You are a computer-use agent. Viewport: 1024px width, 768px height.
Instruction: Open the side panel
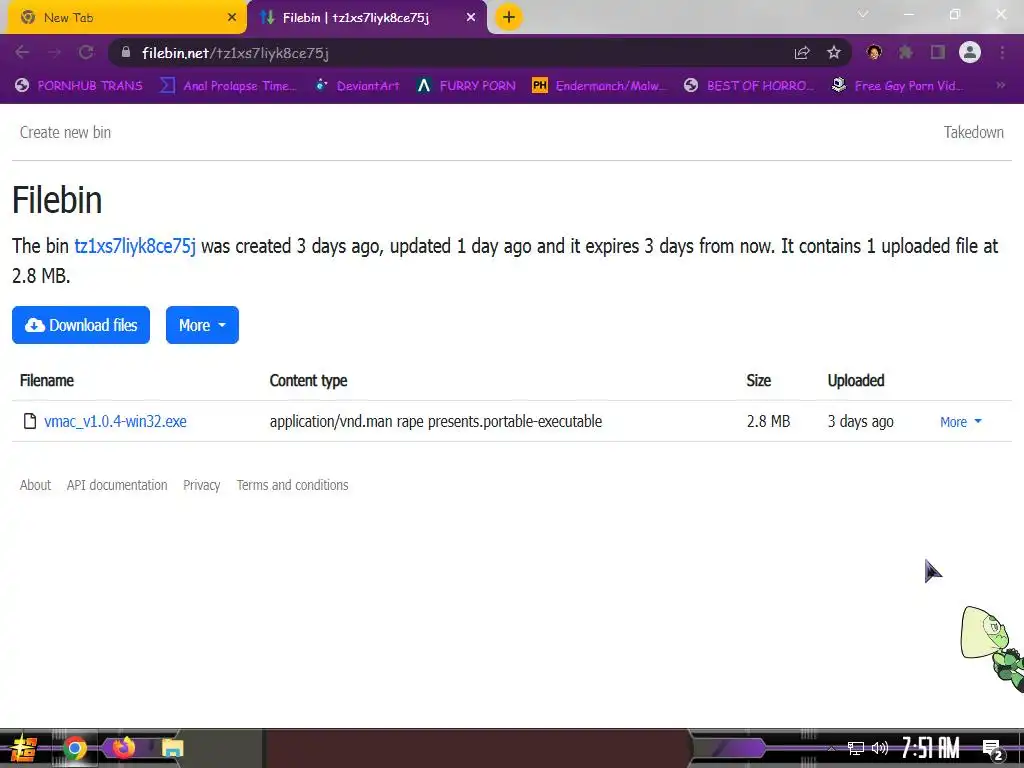click(938, 52)
